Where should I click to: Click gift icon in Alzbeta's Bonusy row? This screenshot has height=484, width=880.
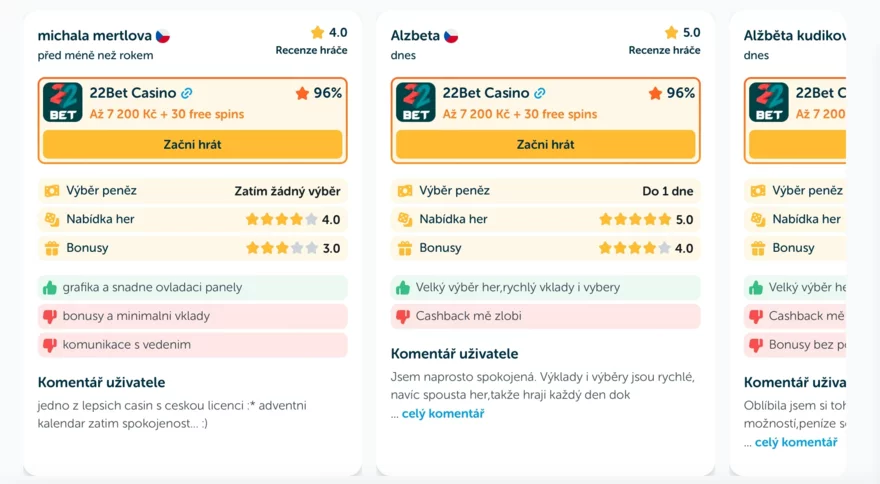click(404, 248)
